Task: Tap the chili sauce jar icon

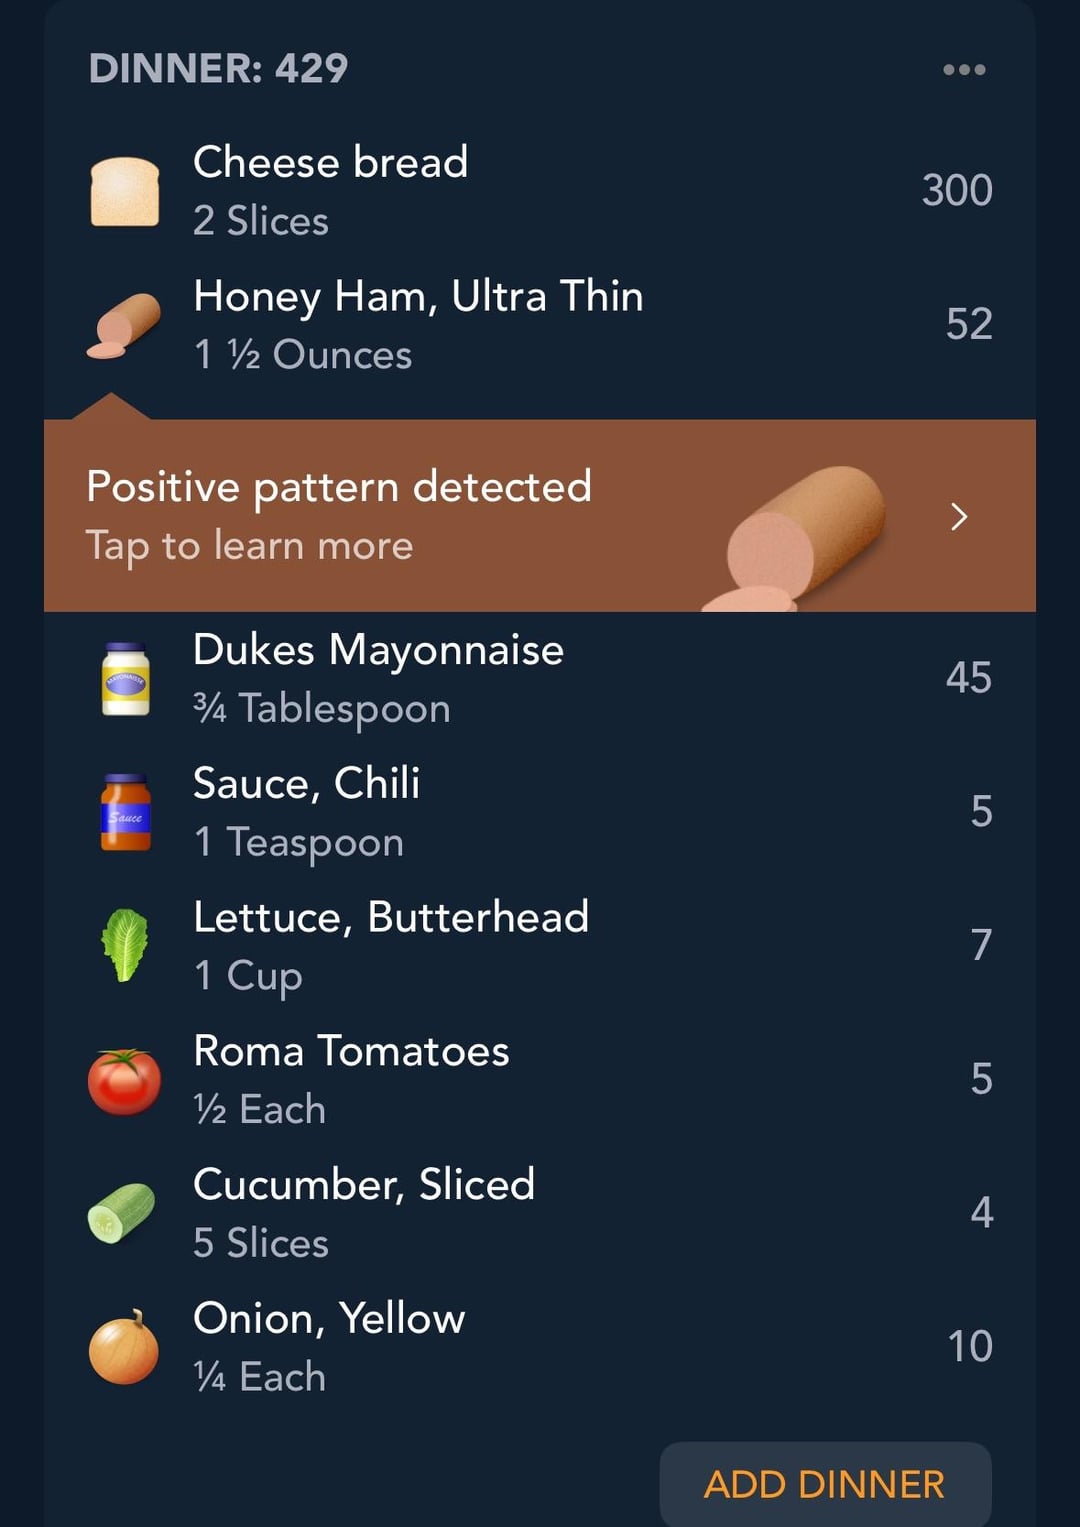Action: 126,812
